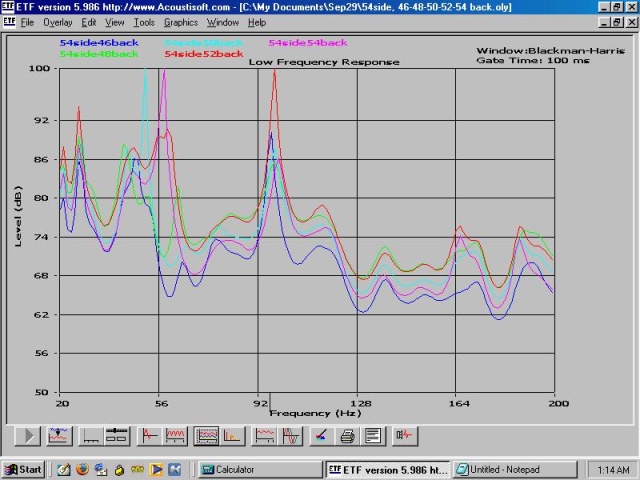The height and width of the screenshot is (480, 640).
Task: Launch Firefox from quick launch bar
Action: click(82, 469)
